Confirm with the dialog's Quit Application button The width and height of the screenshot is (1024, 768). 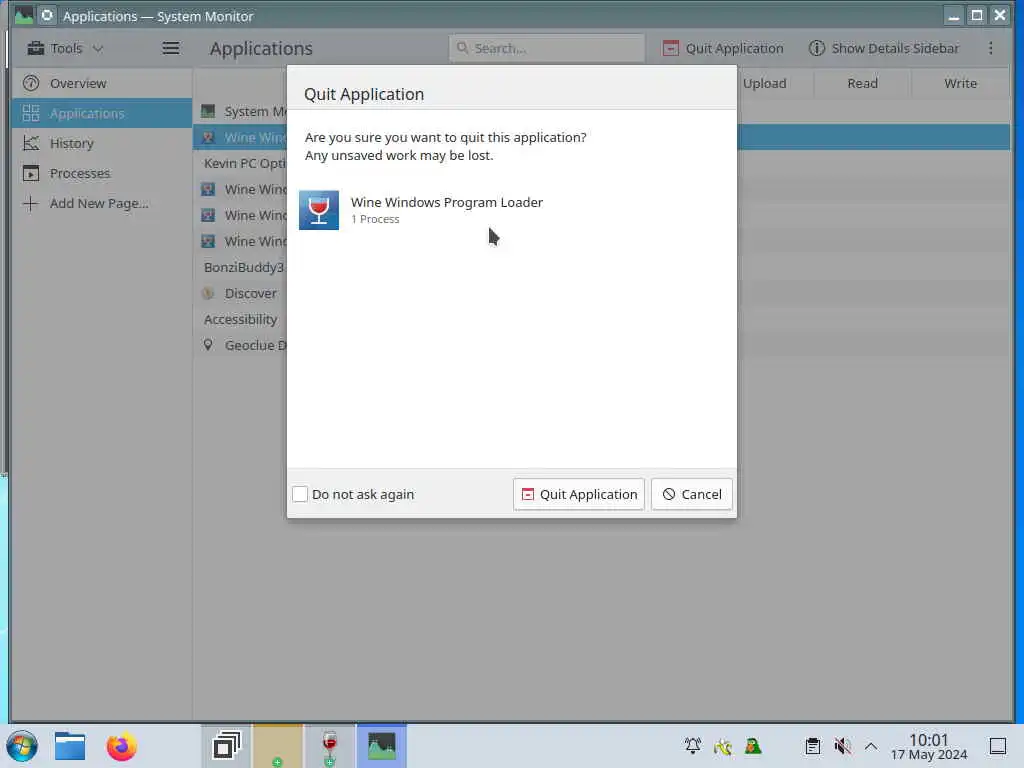pyautogui.click(x=579, y=494)
